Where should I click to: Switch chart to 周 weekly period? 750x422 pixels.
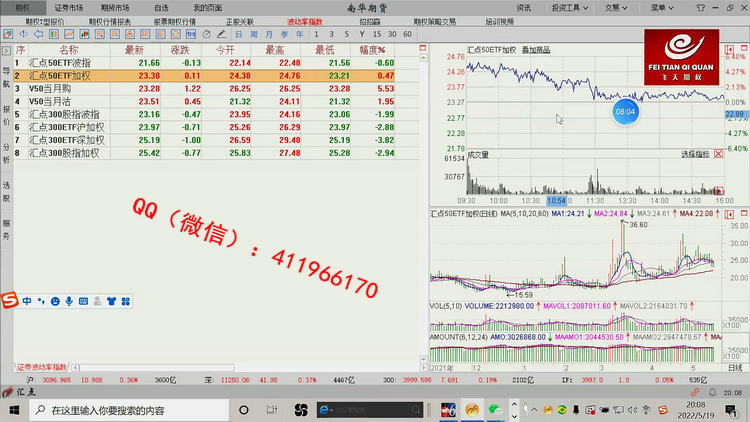tap(254, 34)
